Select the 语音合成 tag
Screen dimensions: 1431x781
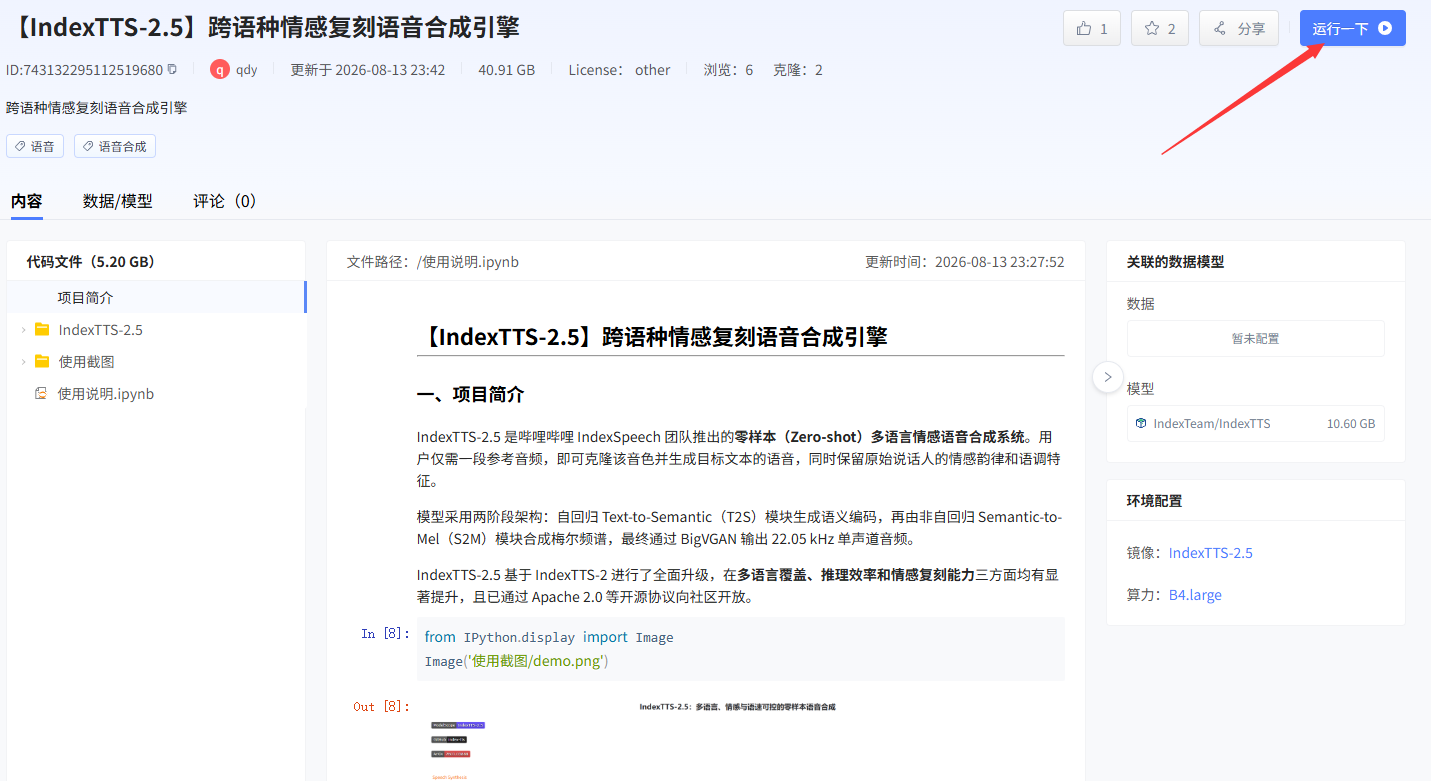(115, 146)
